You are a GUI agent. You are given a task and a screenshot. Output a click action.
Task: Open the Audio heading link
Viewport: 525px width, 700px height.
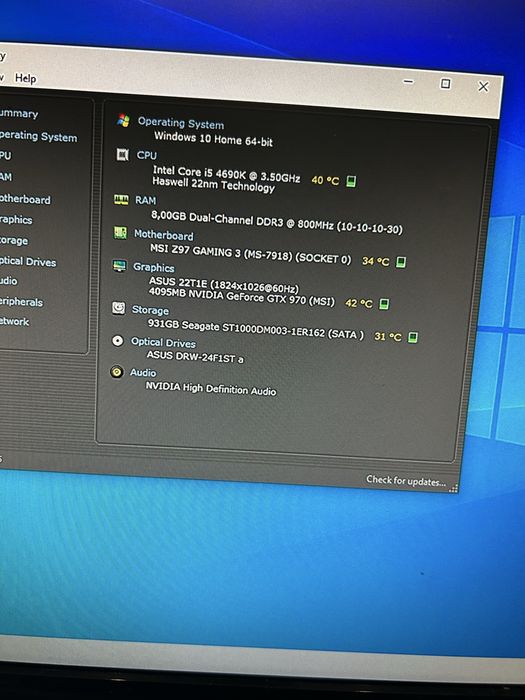coord(143,372)
